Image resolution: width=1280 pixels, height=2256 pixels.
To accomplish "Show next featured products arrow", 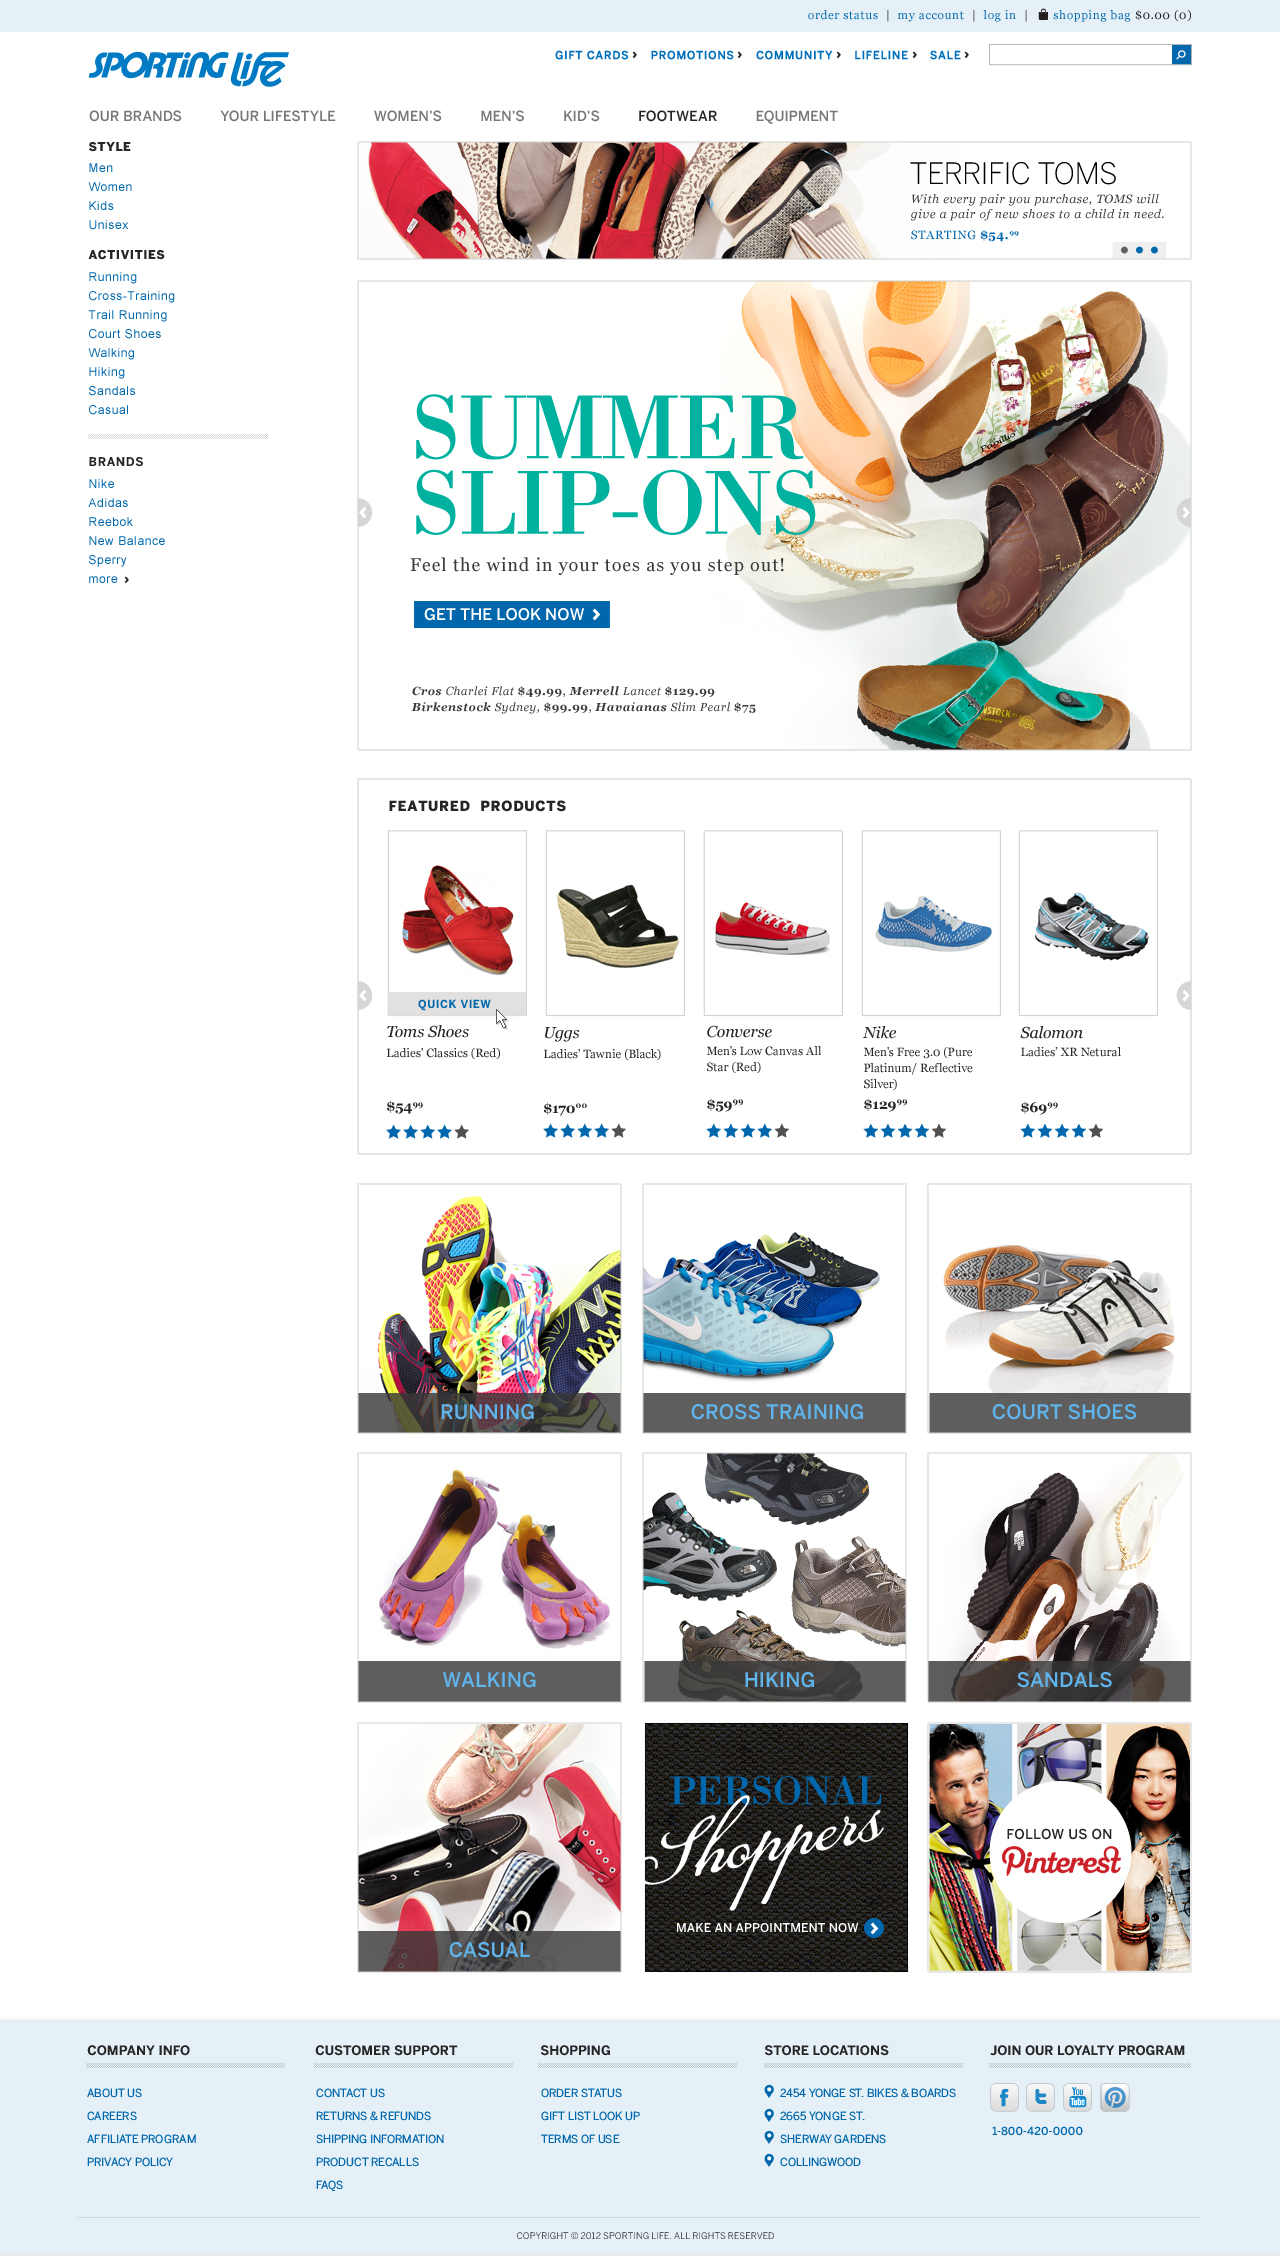I will pyautogui.click(x=1184, y=995).
